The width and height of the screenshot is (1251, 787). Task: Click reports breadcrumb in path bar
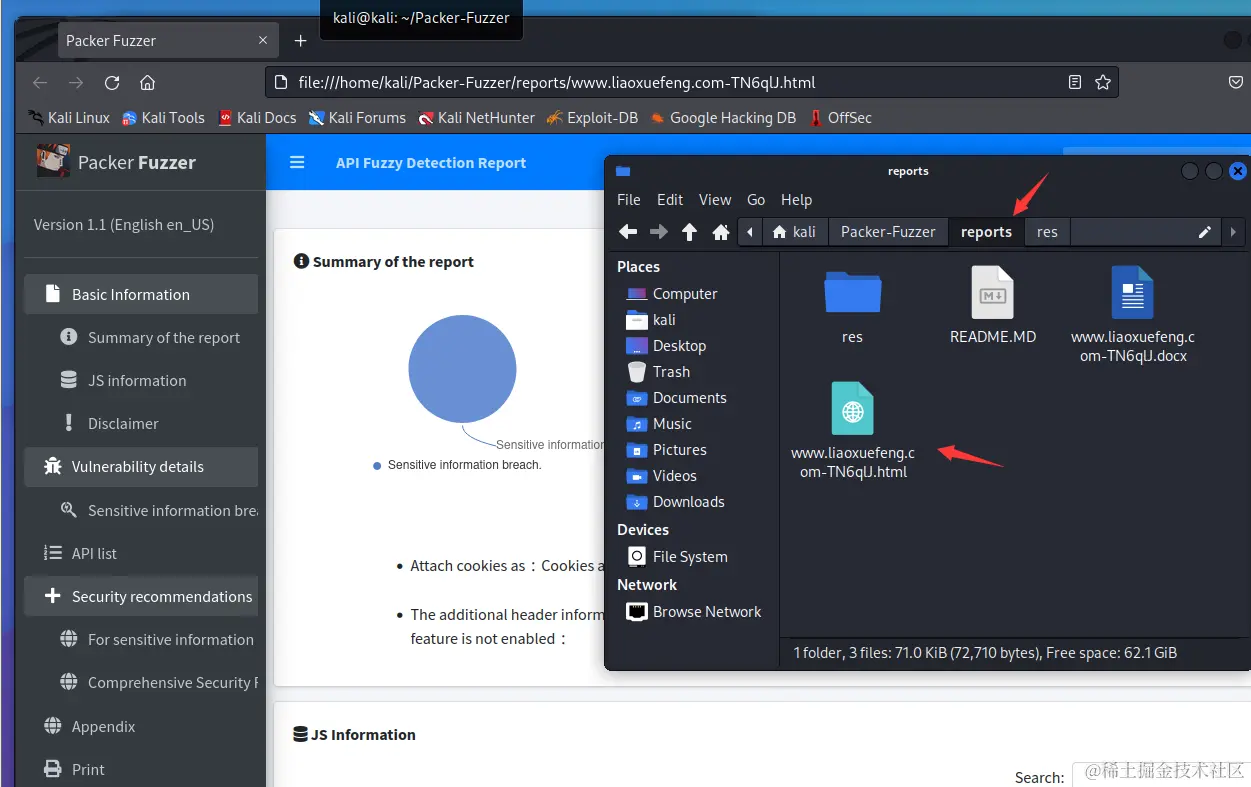pos(986,232)
